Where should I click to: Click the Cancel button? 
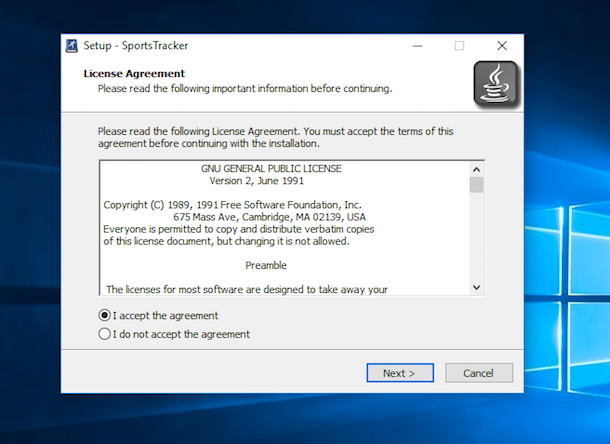pos(479,373)
